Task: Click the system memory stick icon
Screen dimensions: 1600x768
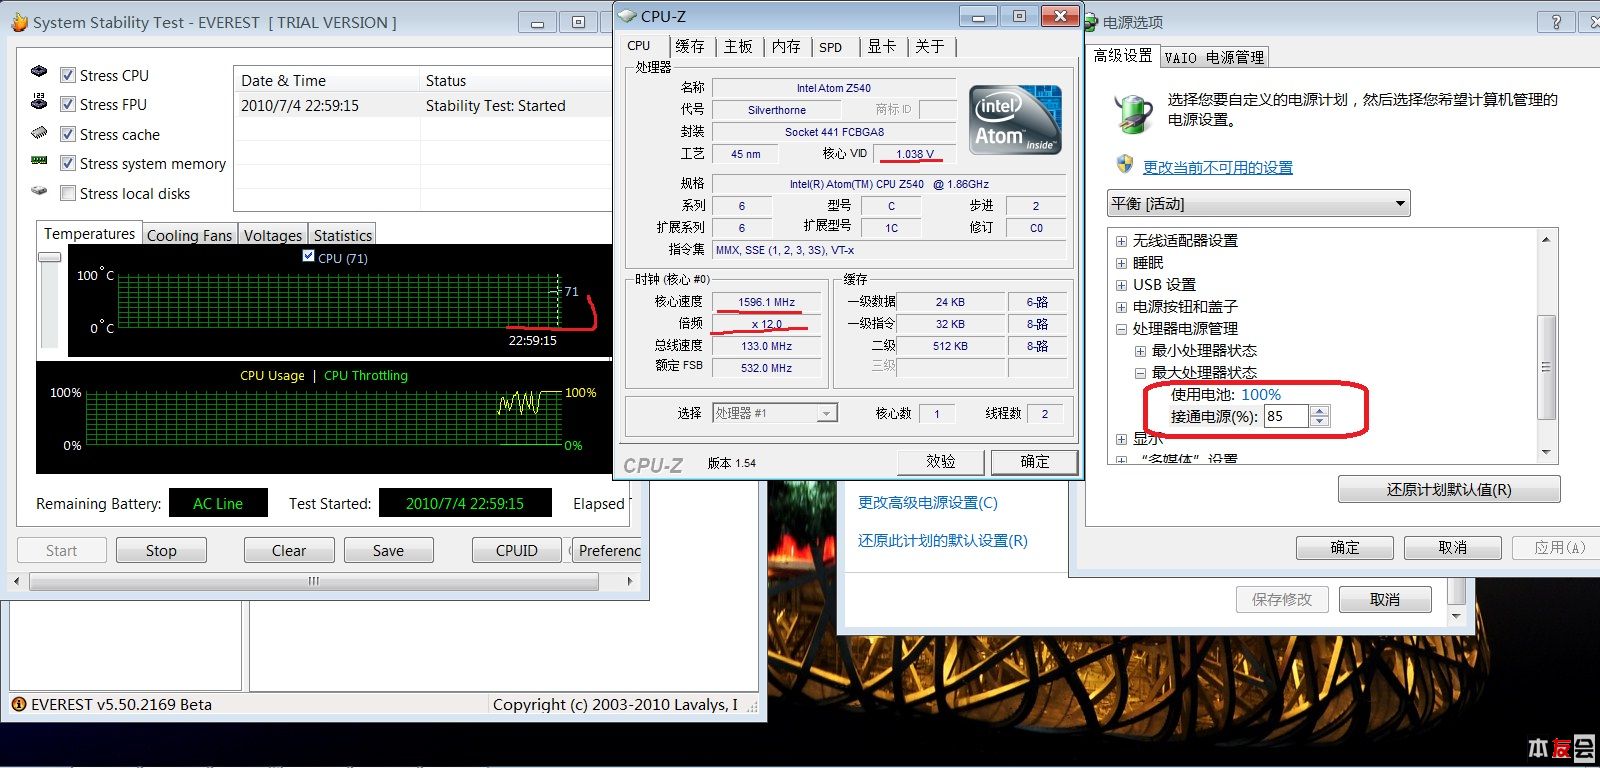Action: tap(39, 160)
